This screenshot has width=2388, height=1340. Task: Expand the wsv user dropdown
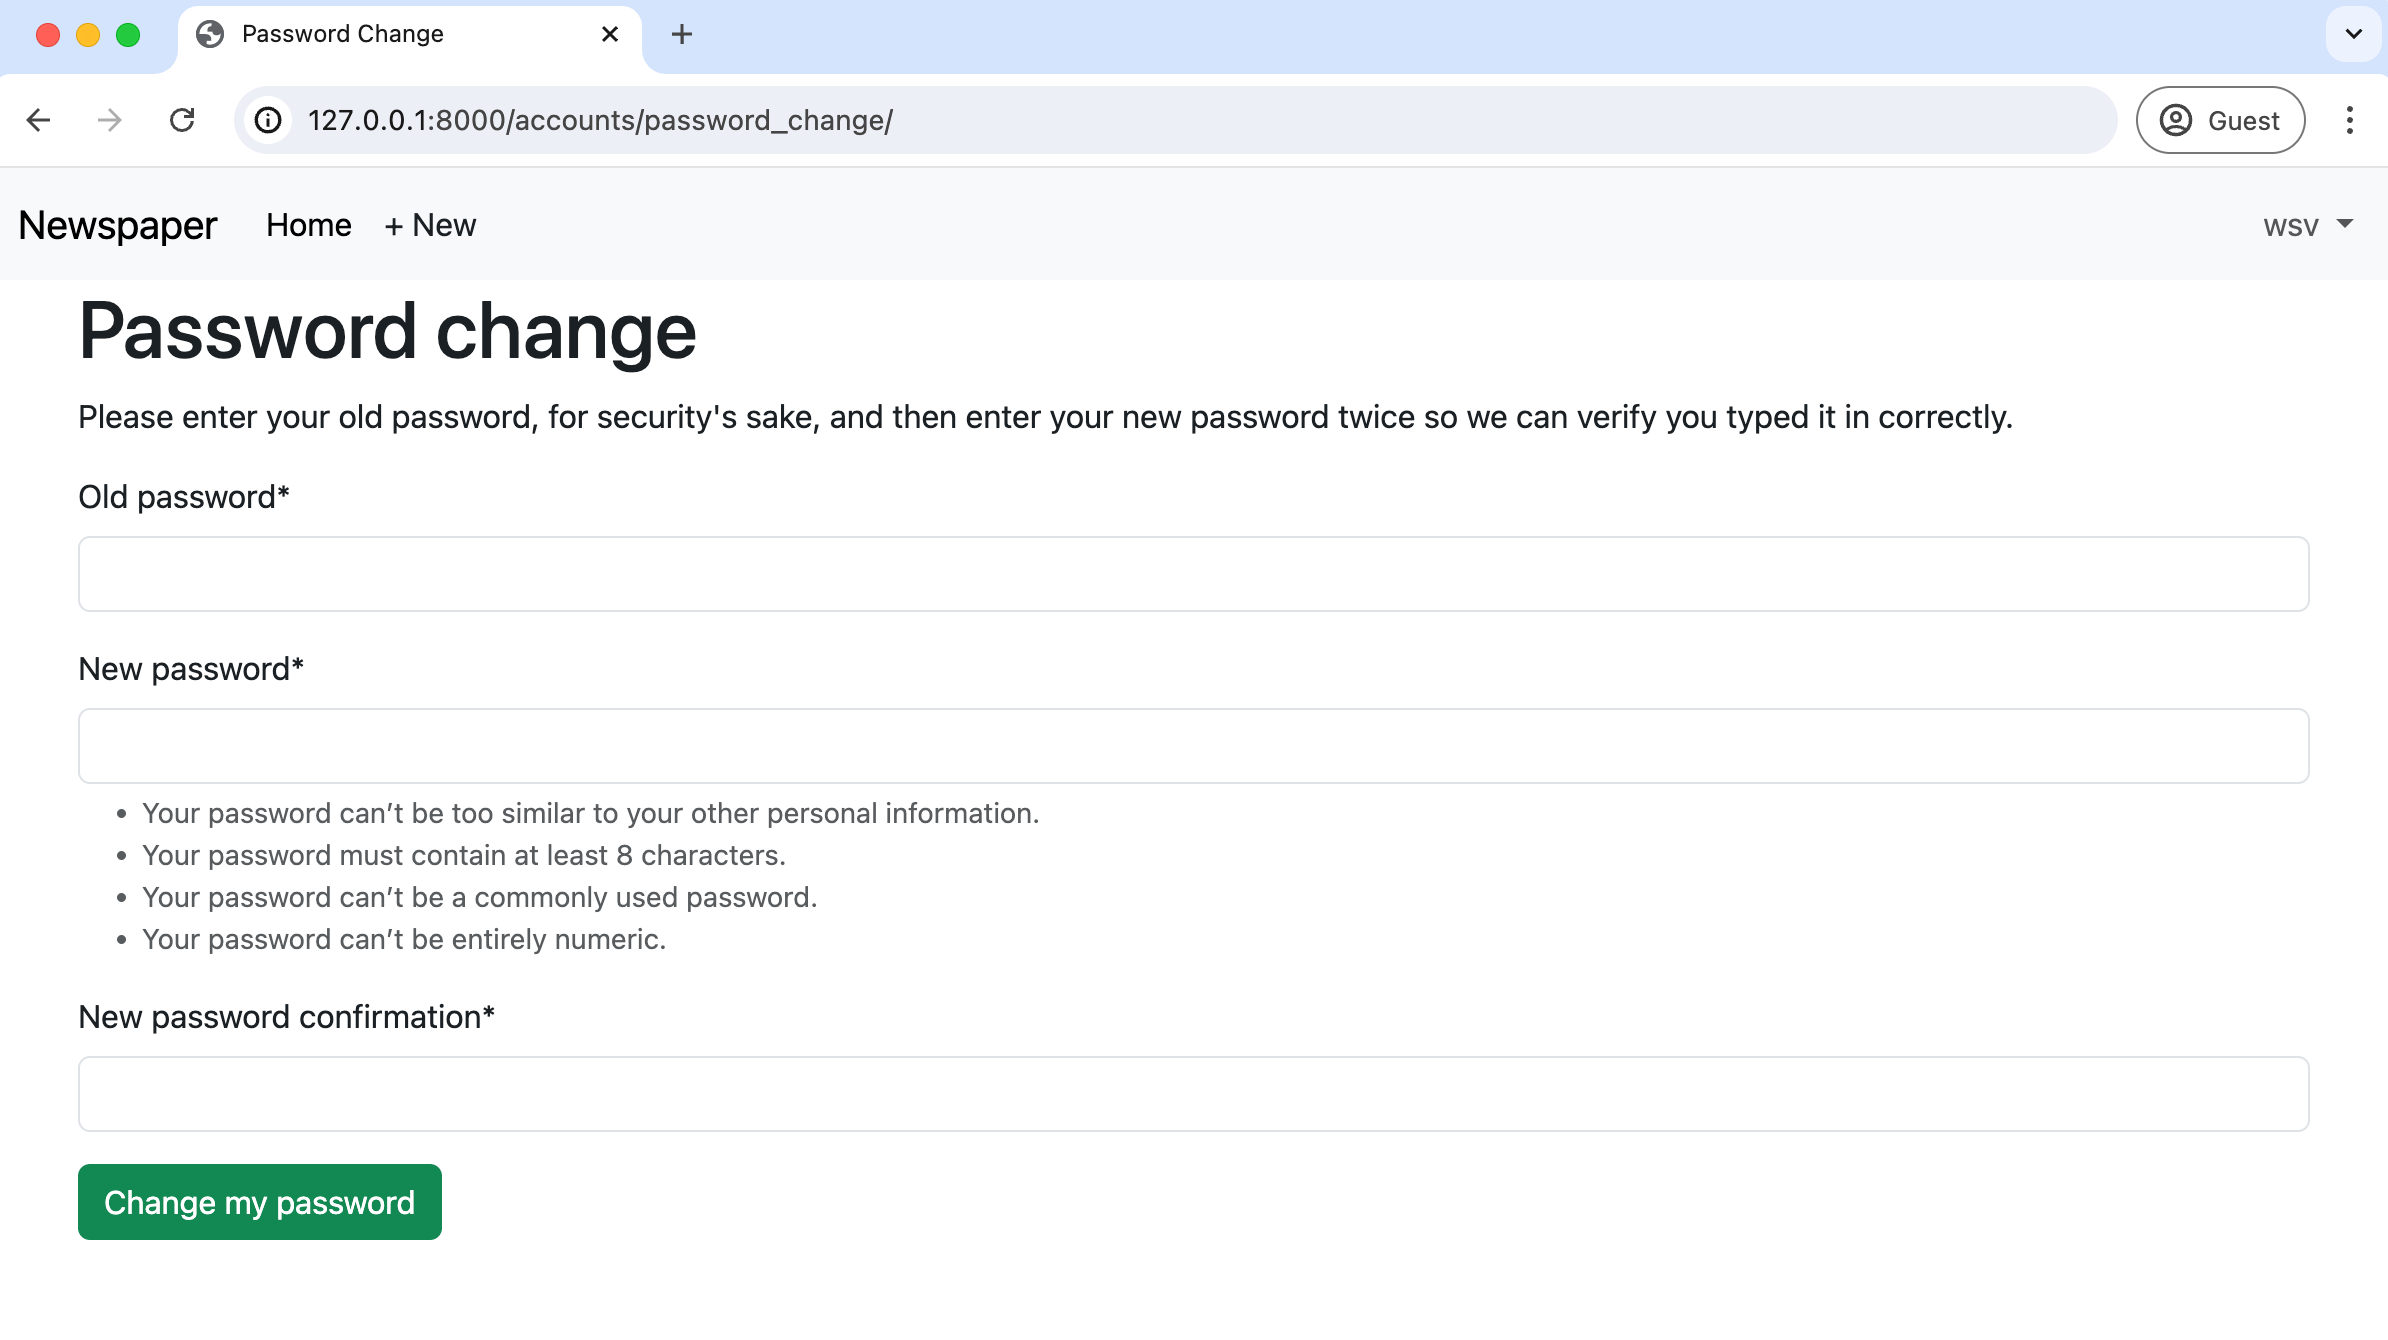(2308, 225)
